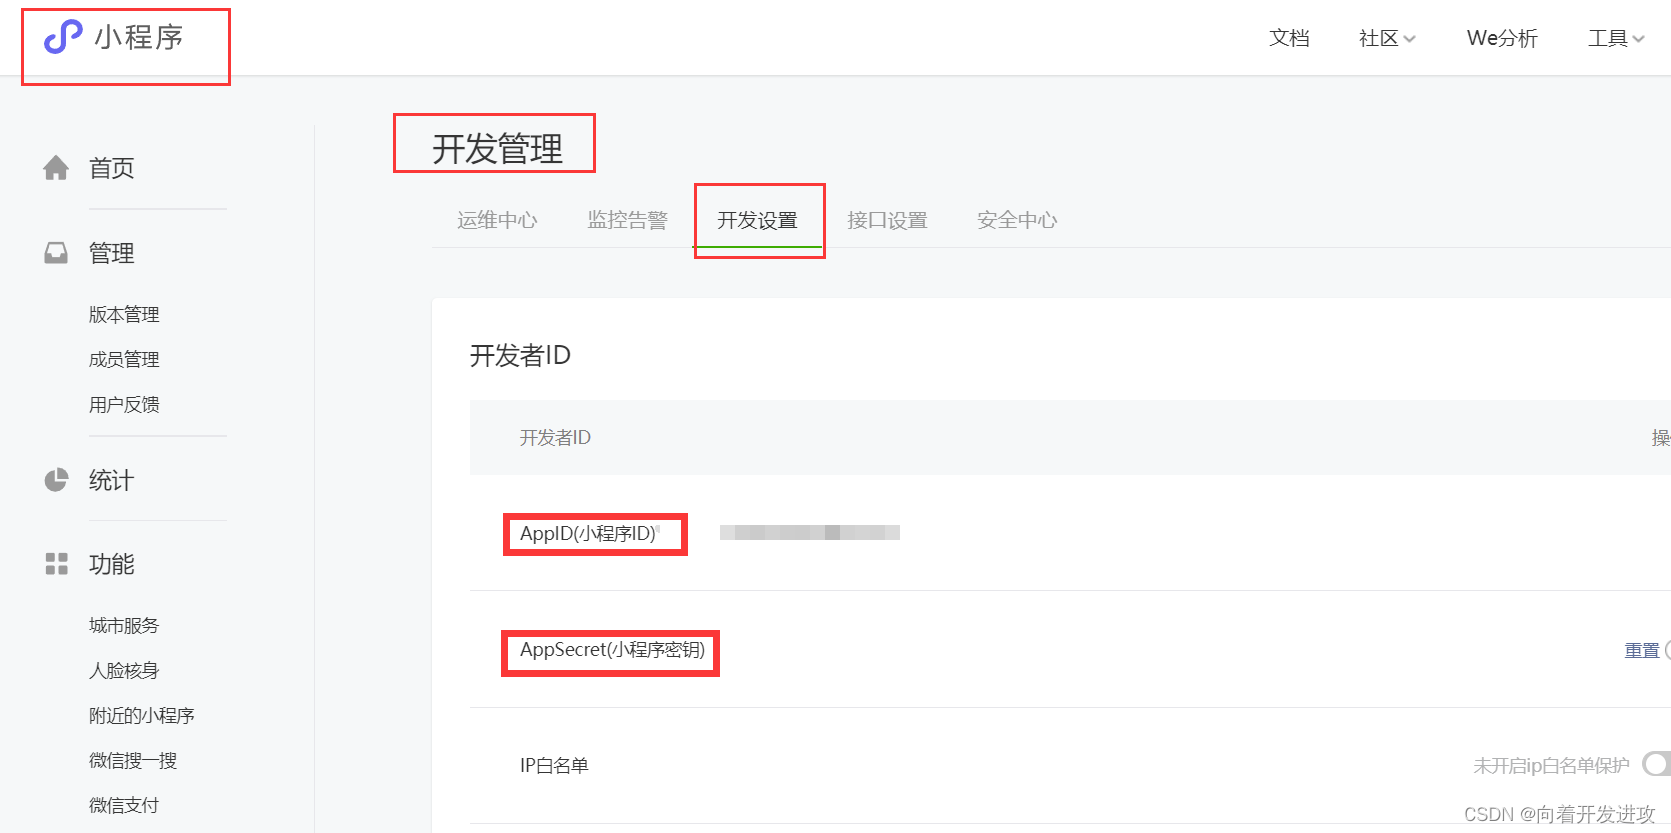This screenshot has height=833, width=1671.
Task: Select the 开发设置 tab
Action: (x=759, y=220)
